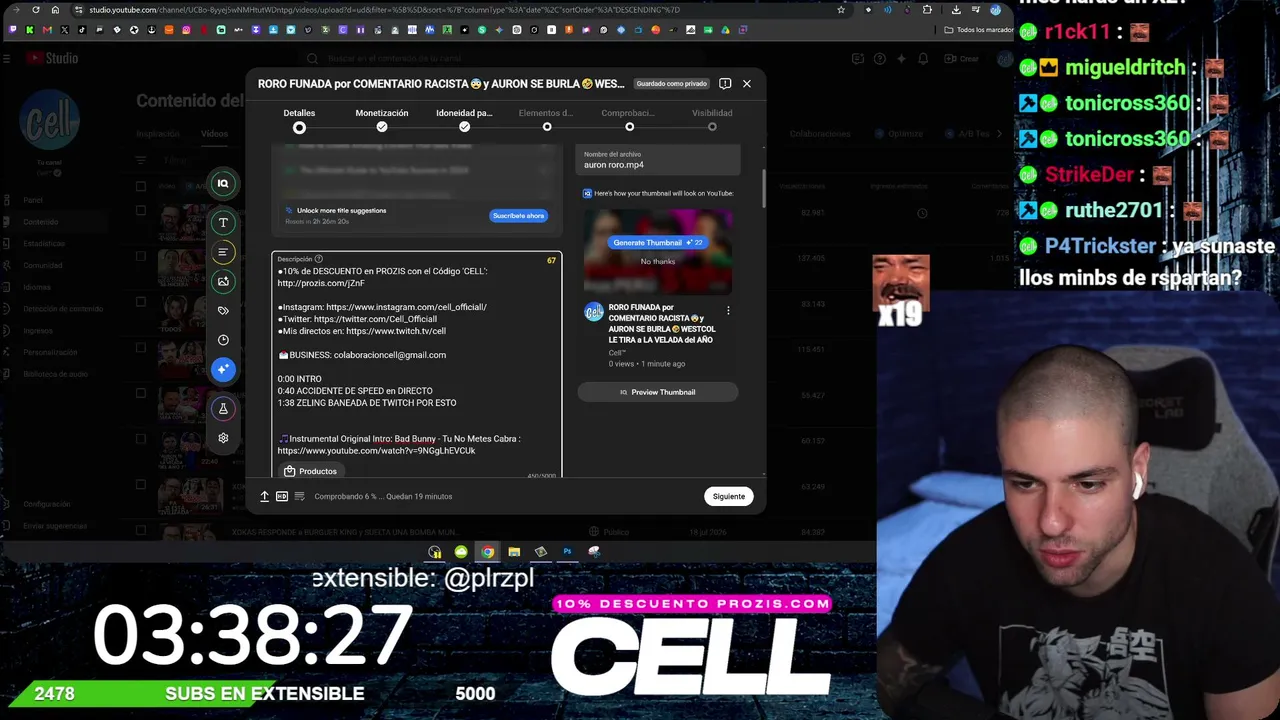
Task: Click the dialog vertical scrollbar
Action: pyautogui.click(x=765, y=188)
